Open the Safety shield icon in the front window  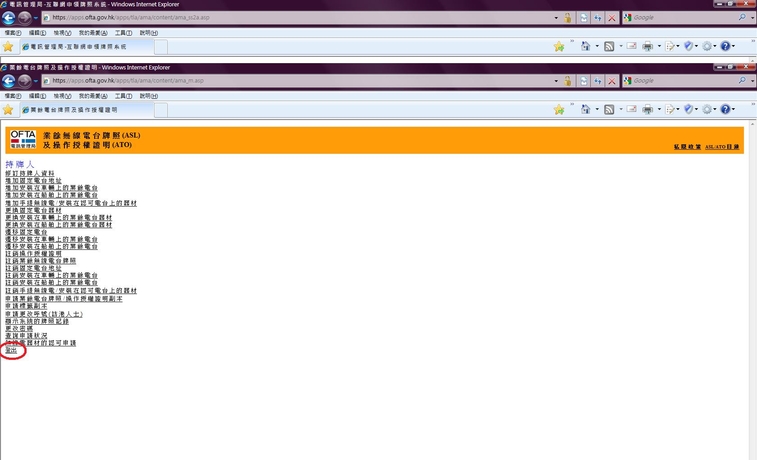tap(689, 109)
